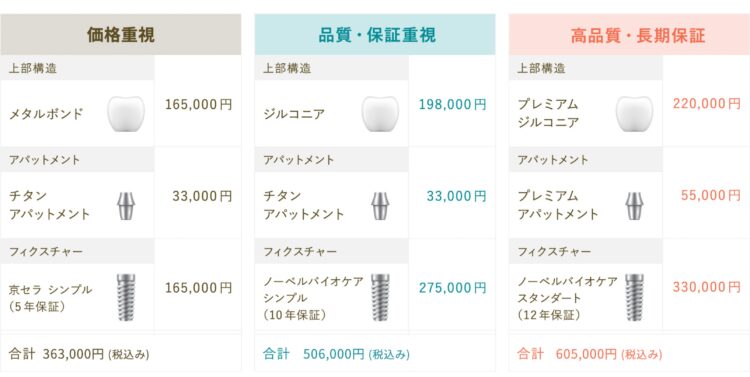Click the ノーベルバイオケア スタンダート implant screw icon
This screenshot has width=750, height=377.
tap(635, 297)
